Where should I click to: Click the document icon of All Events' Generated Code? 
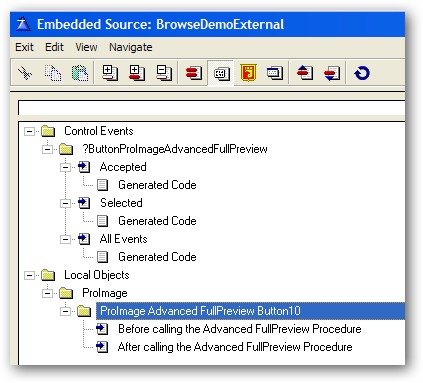tap(102, 257)
